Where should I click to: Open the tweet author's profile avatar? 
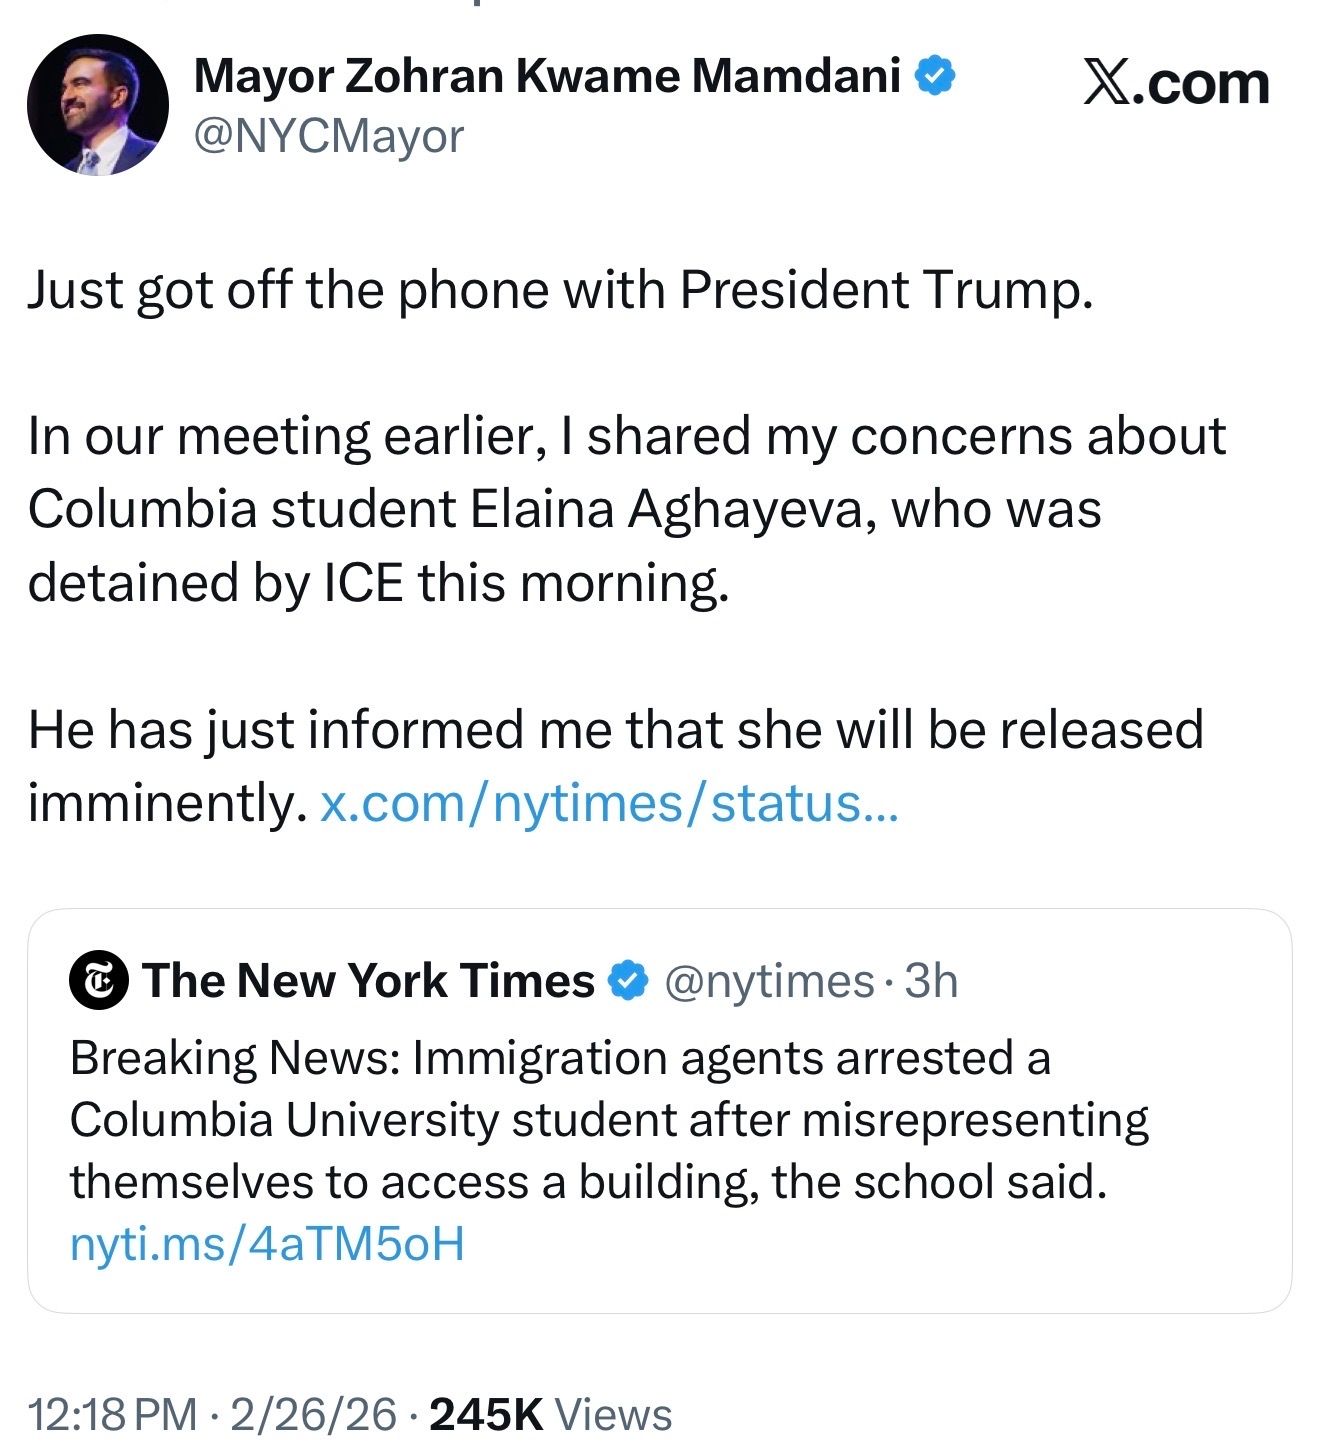pyautogui.click(x=97, y=105)
